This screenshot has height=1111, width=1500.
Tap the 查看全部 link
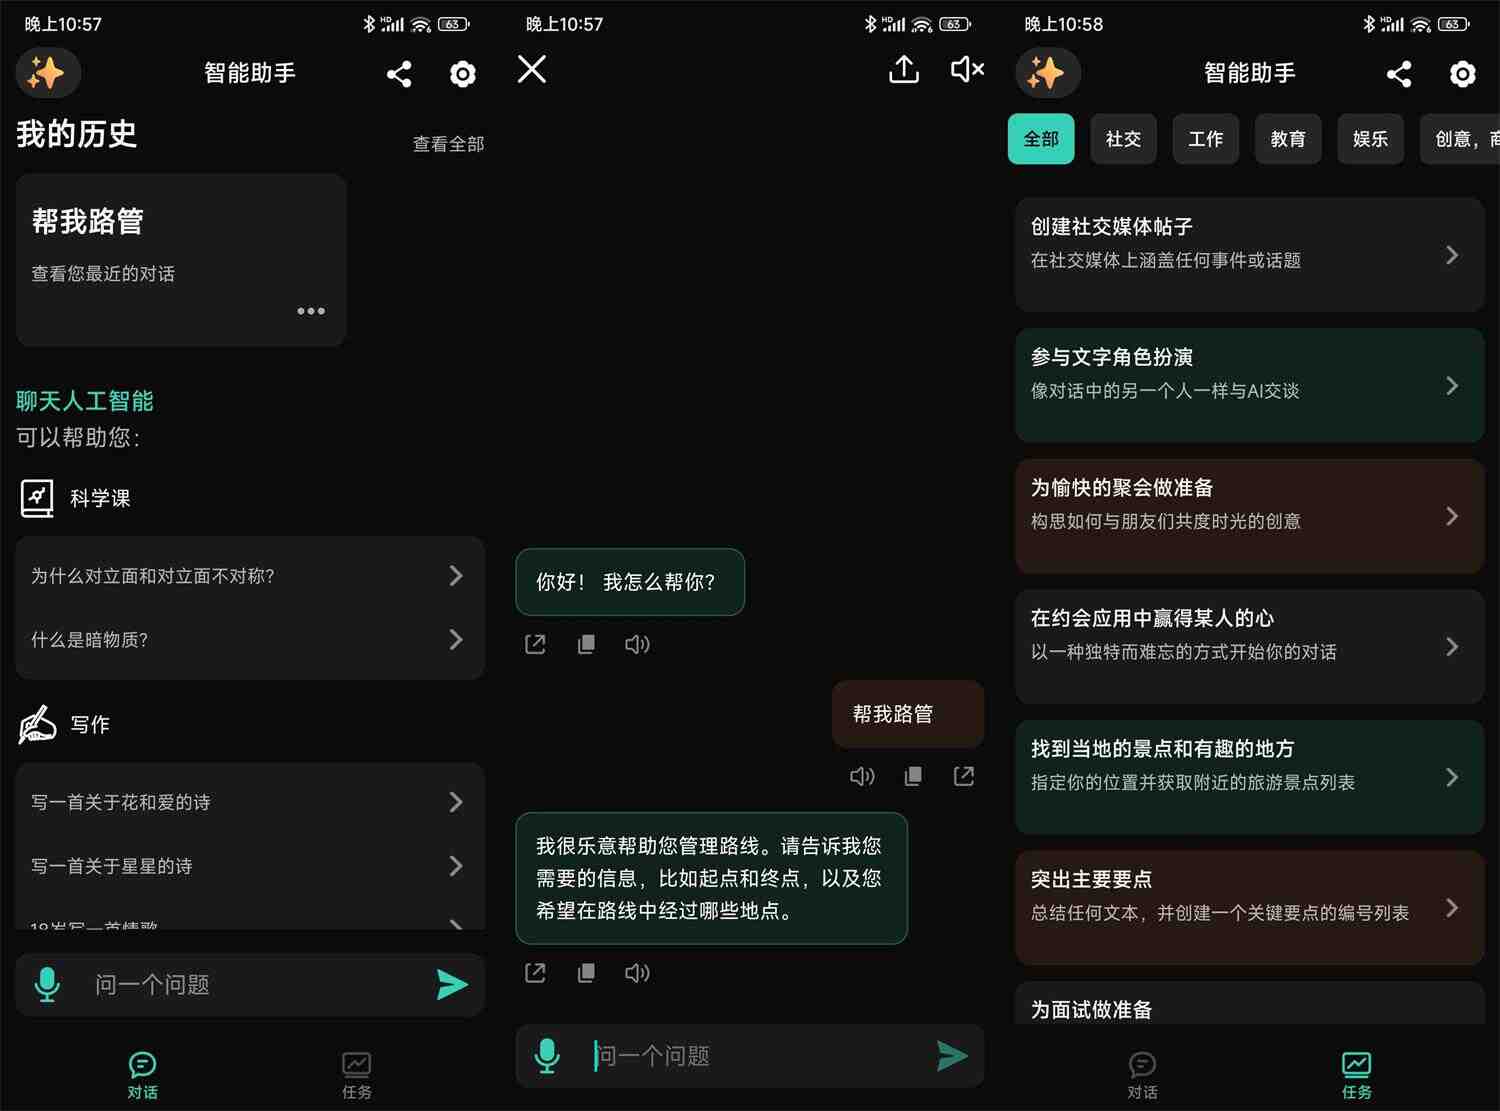[449, 144]
